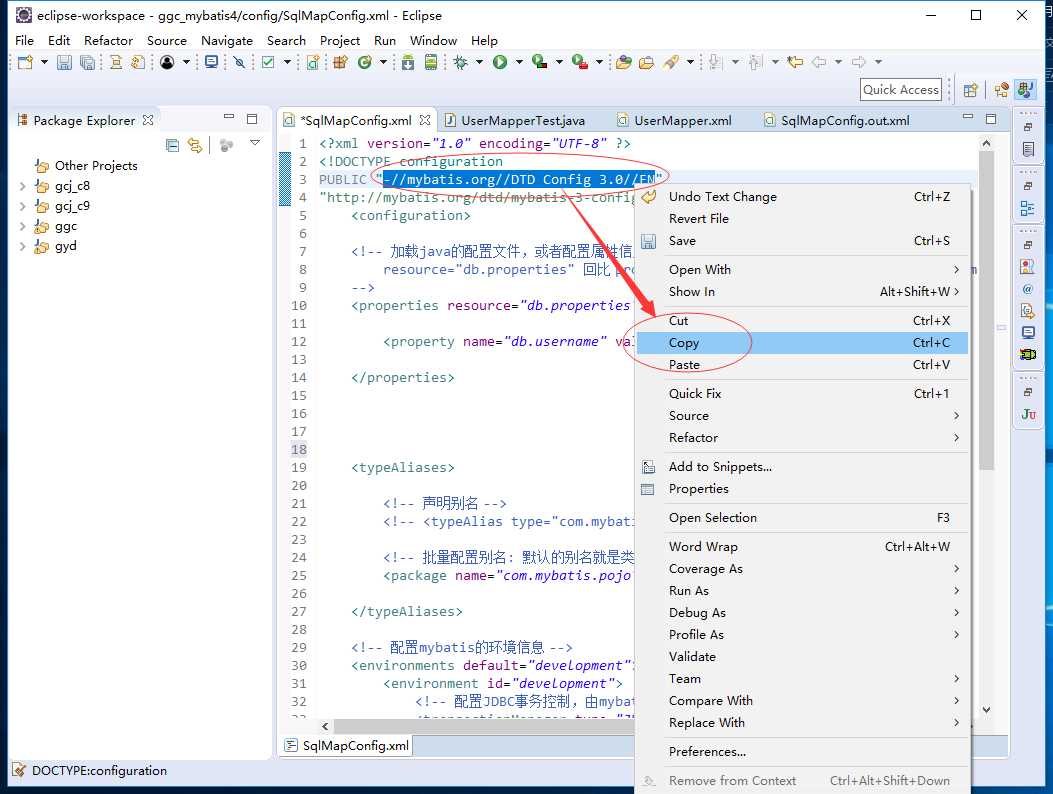Image resolution: width=1053 pixels, height=794 pixels.
Task: Click the Search flashlight toolbar icon
Action: [670, 62]
